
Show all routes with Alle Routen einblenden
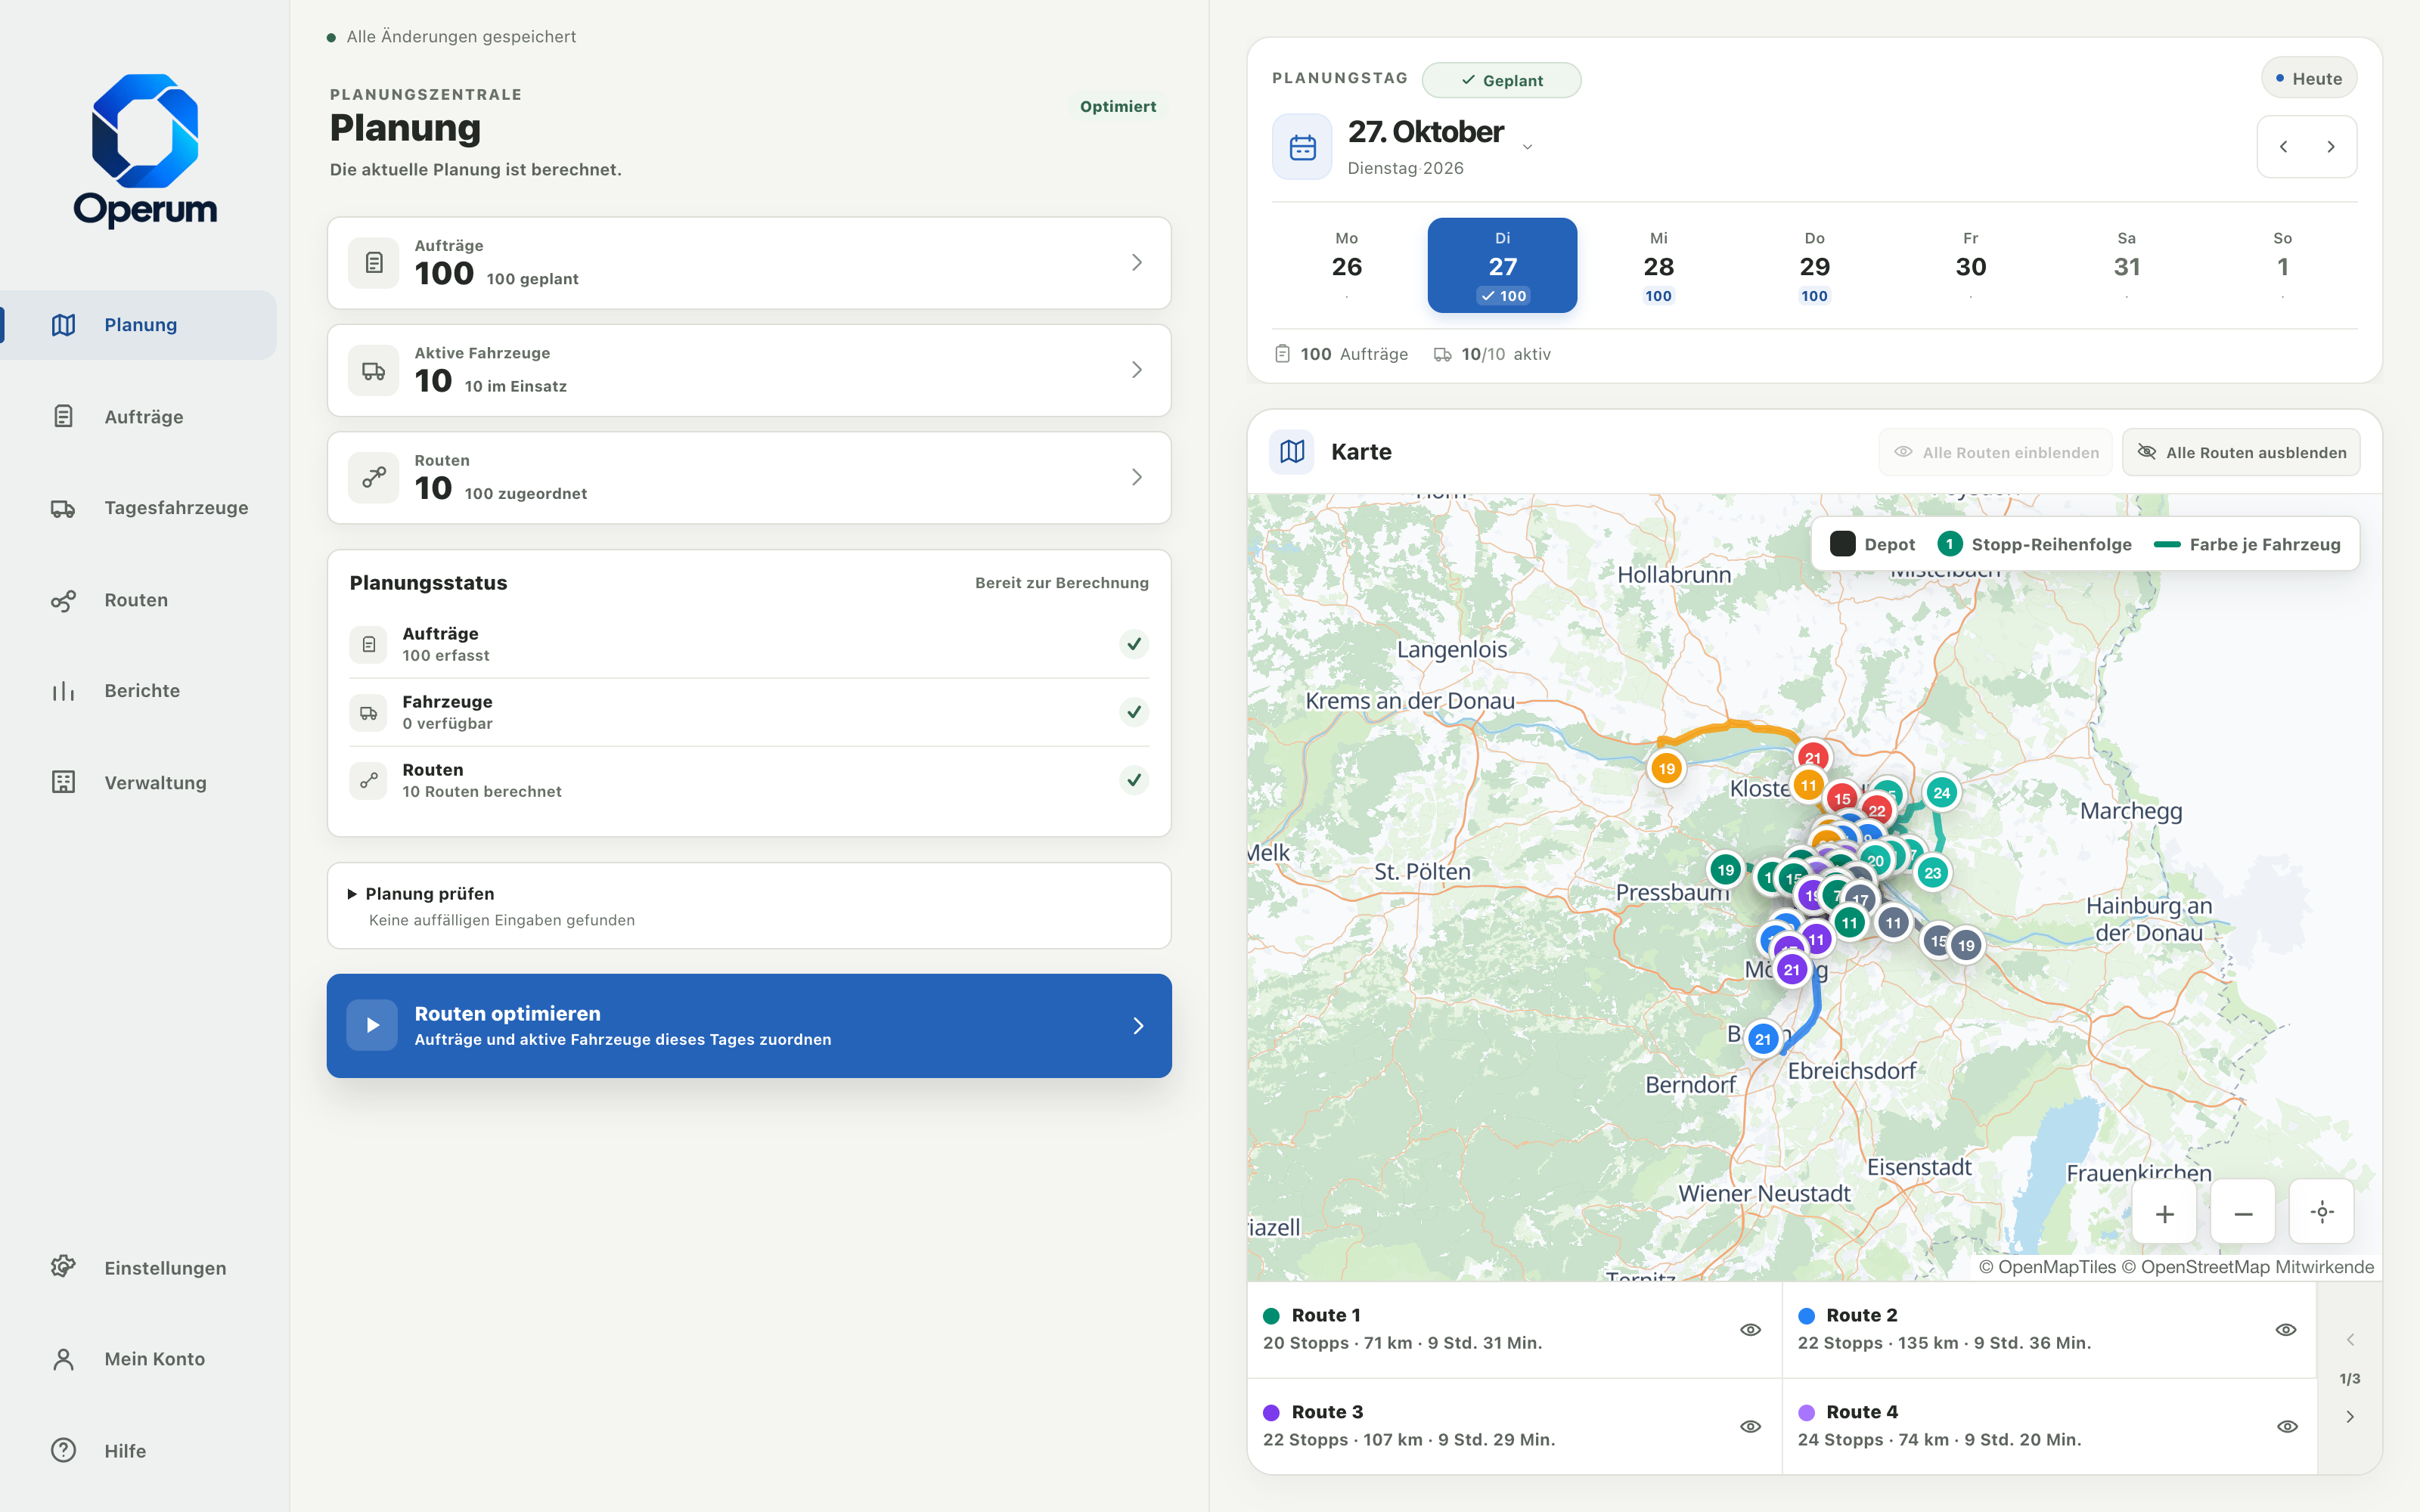click(1996, 453)
